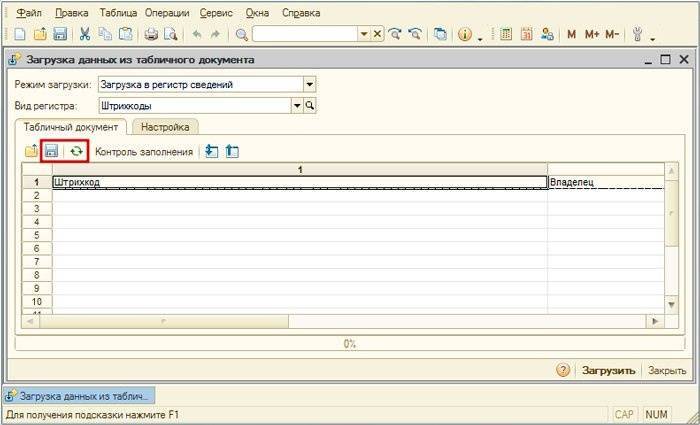This screenshot has width=700, height=425.
Task: Click the horizontal scrollbar thumb
Action: pos(164,321)
